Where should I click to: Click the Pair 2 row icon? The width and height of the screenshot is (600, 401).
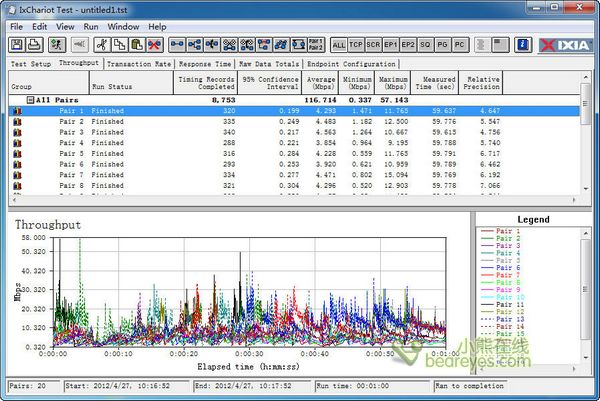point(17,122)
